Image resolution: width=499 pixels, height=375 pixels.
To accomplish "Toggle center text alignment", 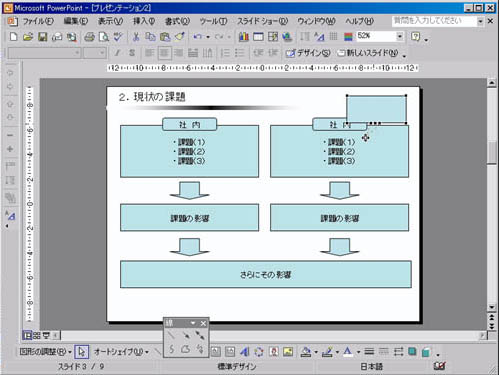I will 164,53.
